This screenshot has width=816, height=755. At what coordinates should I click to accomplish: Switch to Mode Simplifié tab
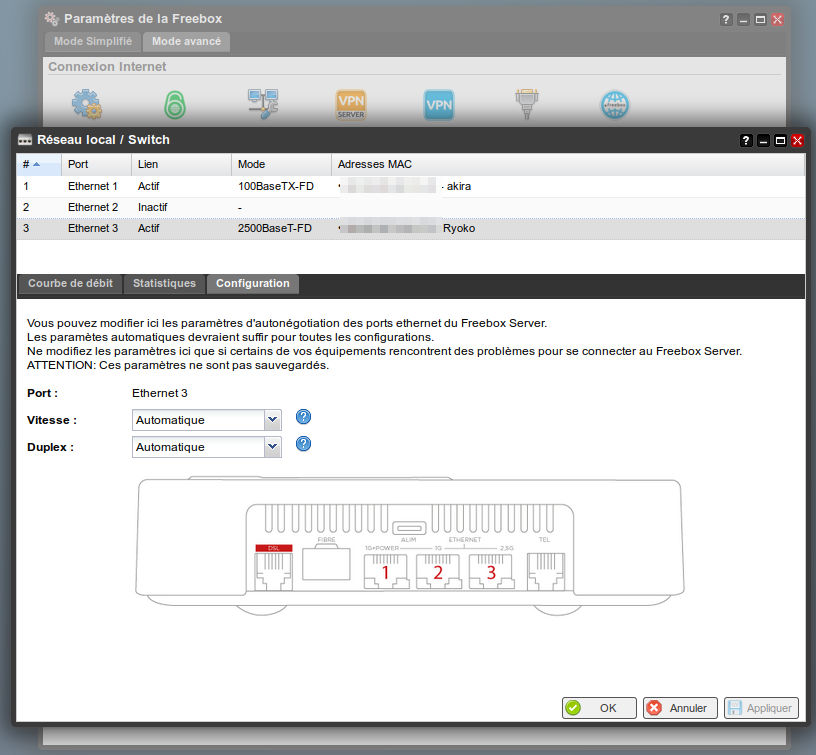click(x=93, y=42)
